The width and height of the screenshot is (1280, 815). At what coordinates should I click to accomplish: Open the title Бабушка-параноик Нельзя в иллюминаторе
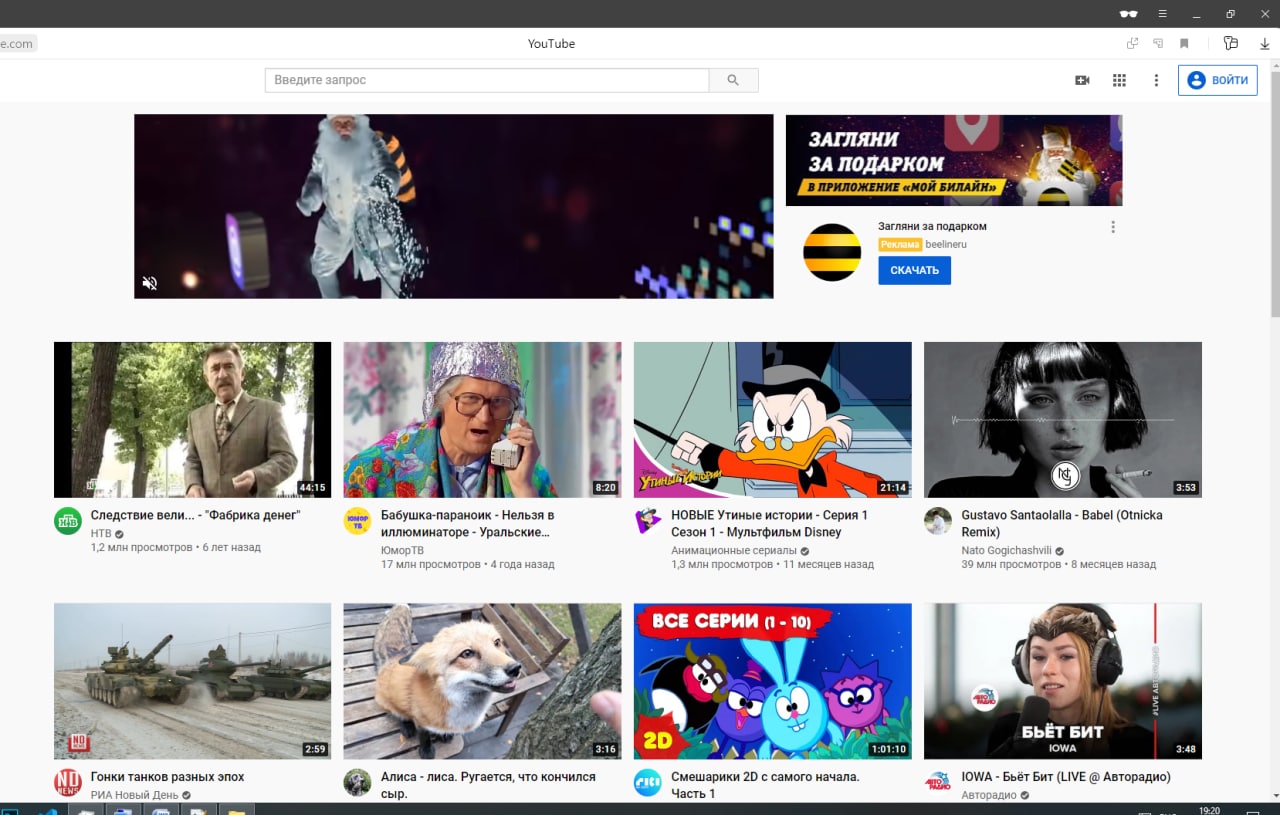point(467,524)
